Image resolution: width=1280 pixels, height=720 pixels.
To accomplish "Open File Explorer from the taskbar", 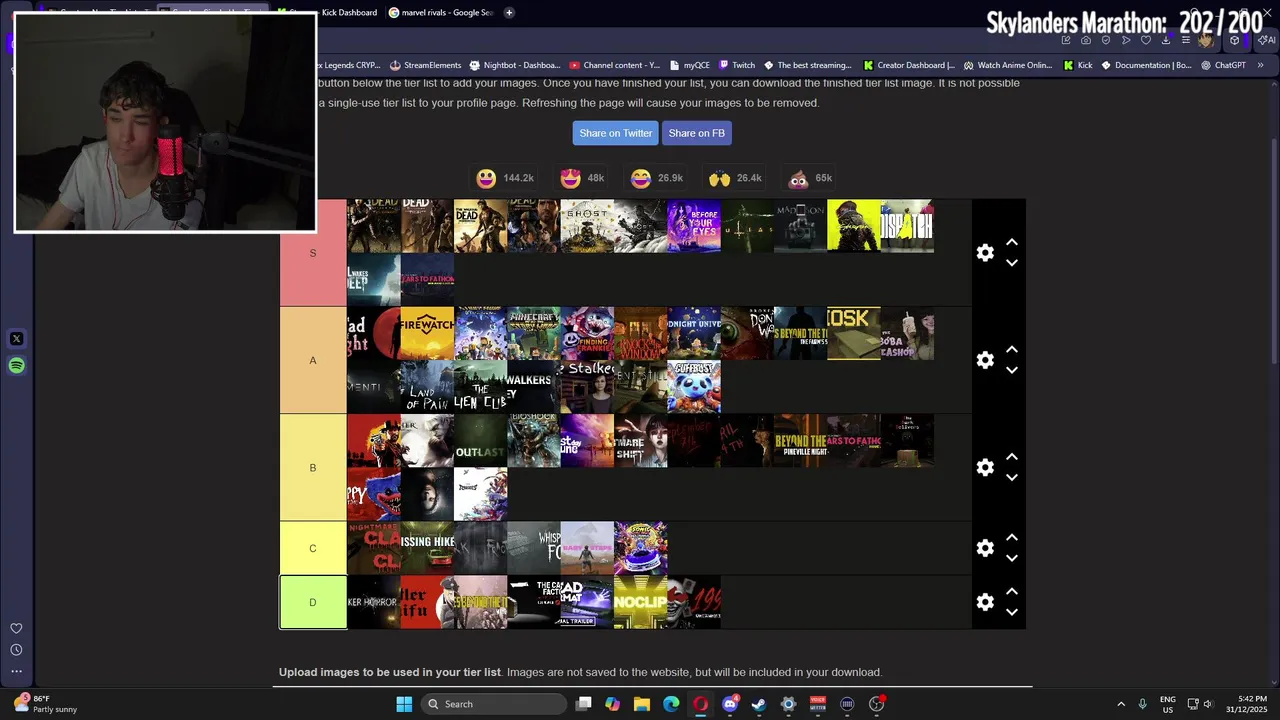I will pyautogui.click(x=642, y=704).
